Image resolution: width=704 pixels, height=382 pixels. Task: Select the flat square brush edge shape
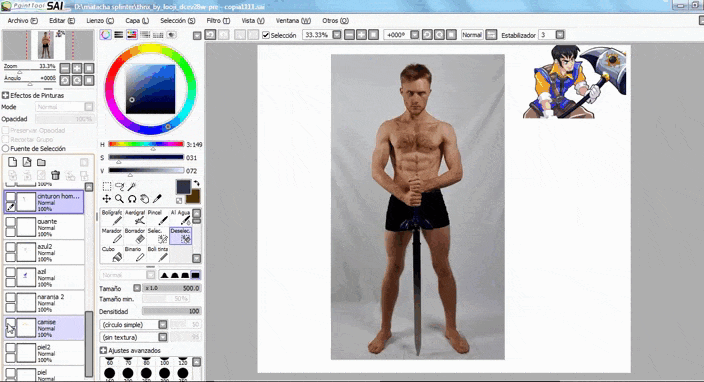coord(195,275)
